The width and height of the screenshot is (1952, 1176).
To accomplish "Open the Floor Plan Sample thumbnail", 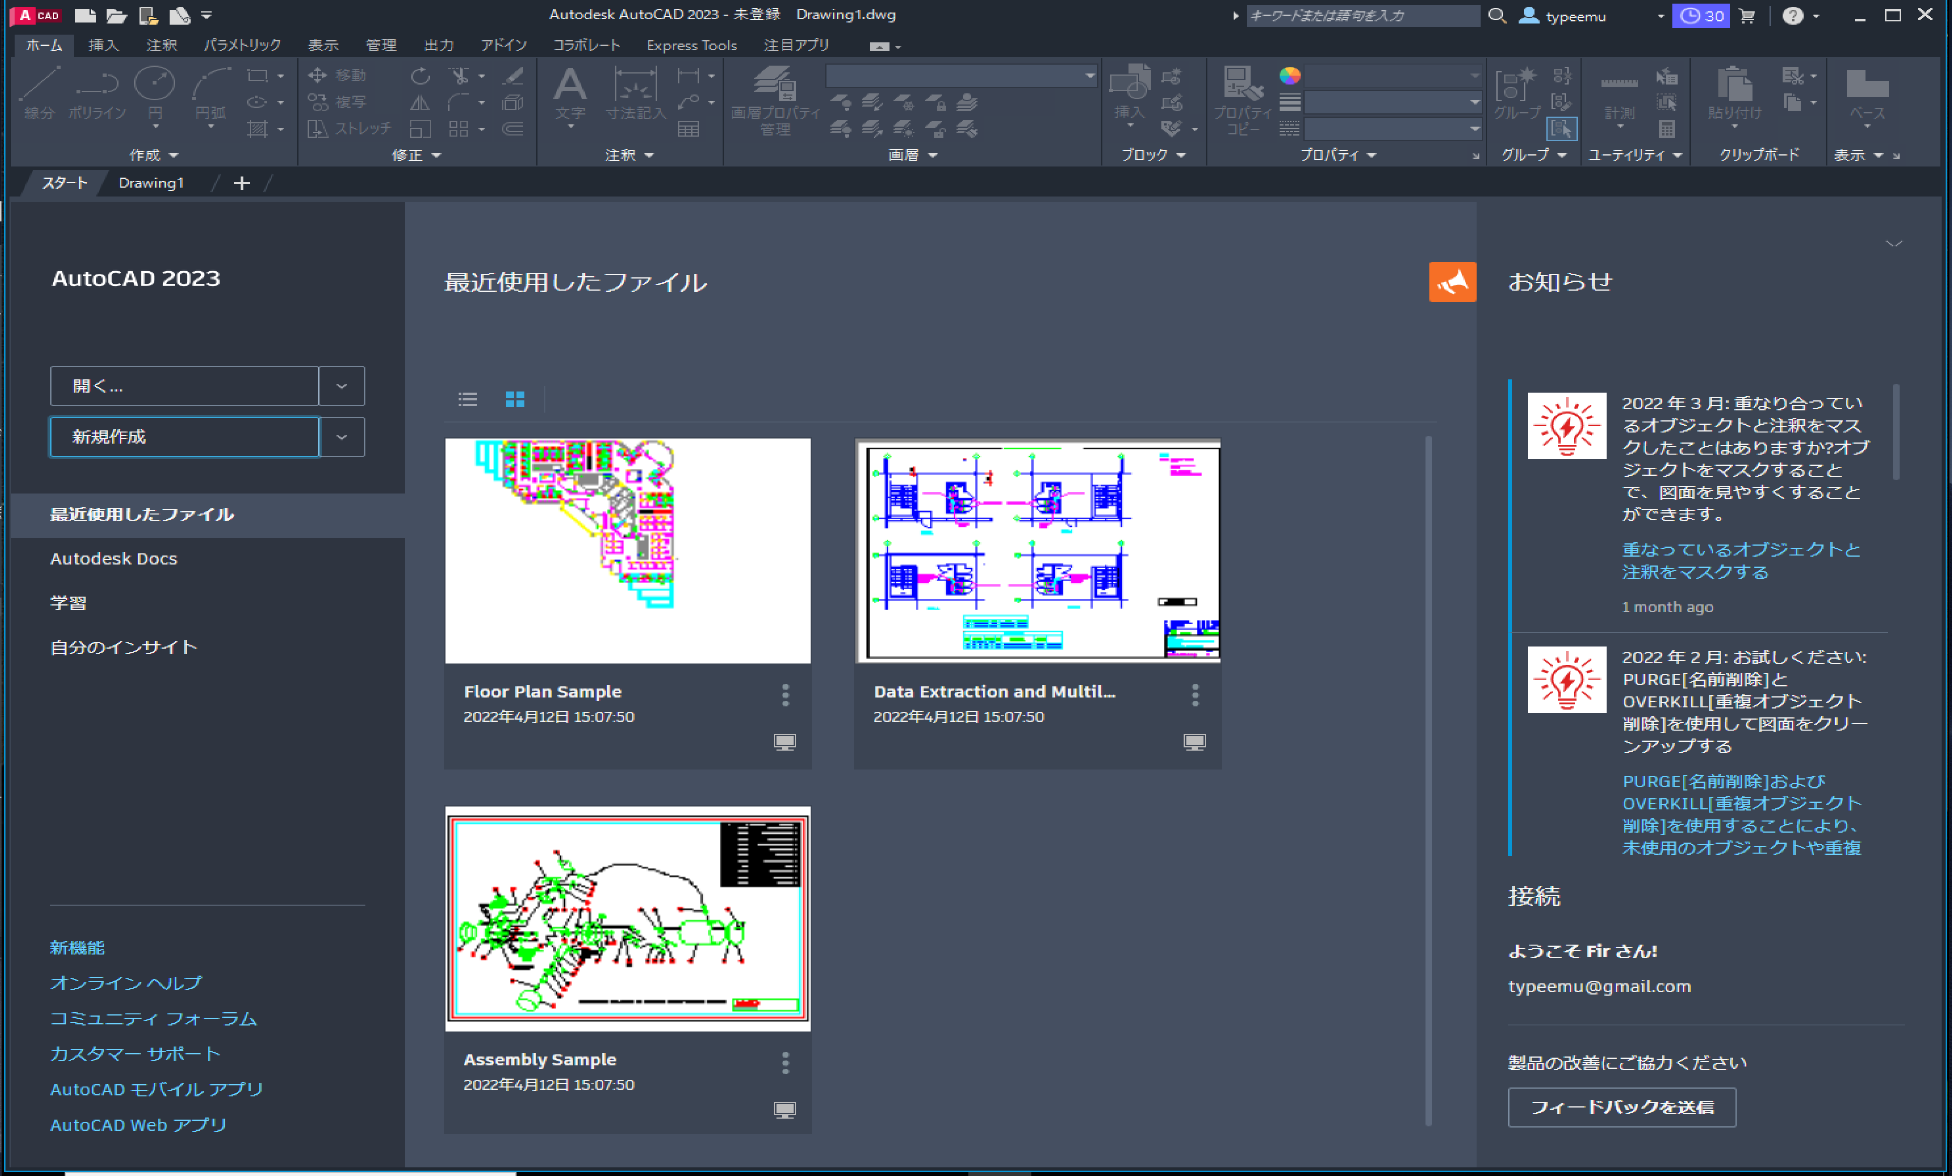I will click(628, 551).
